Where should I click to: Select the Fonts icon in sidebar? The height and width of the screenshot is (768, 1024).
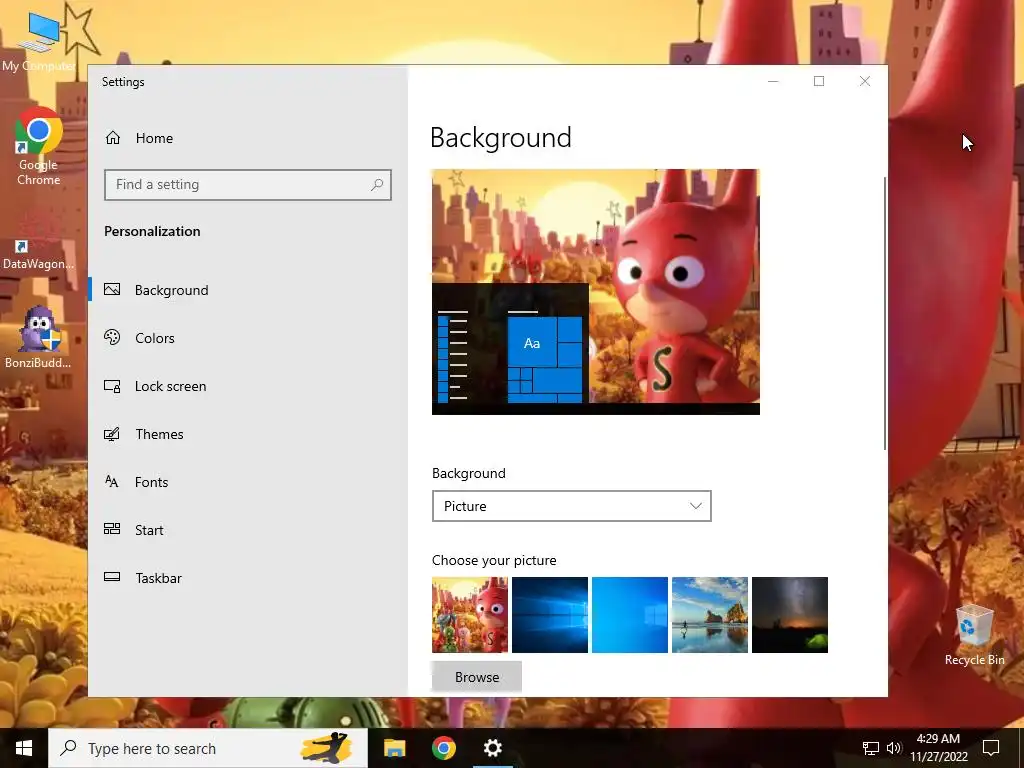point(112,482)
